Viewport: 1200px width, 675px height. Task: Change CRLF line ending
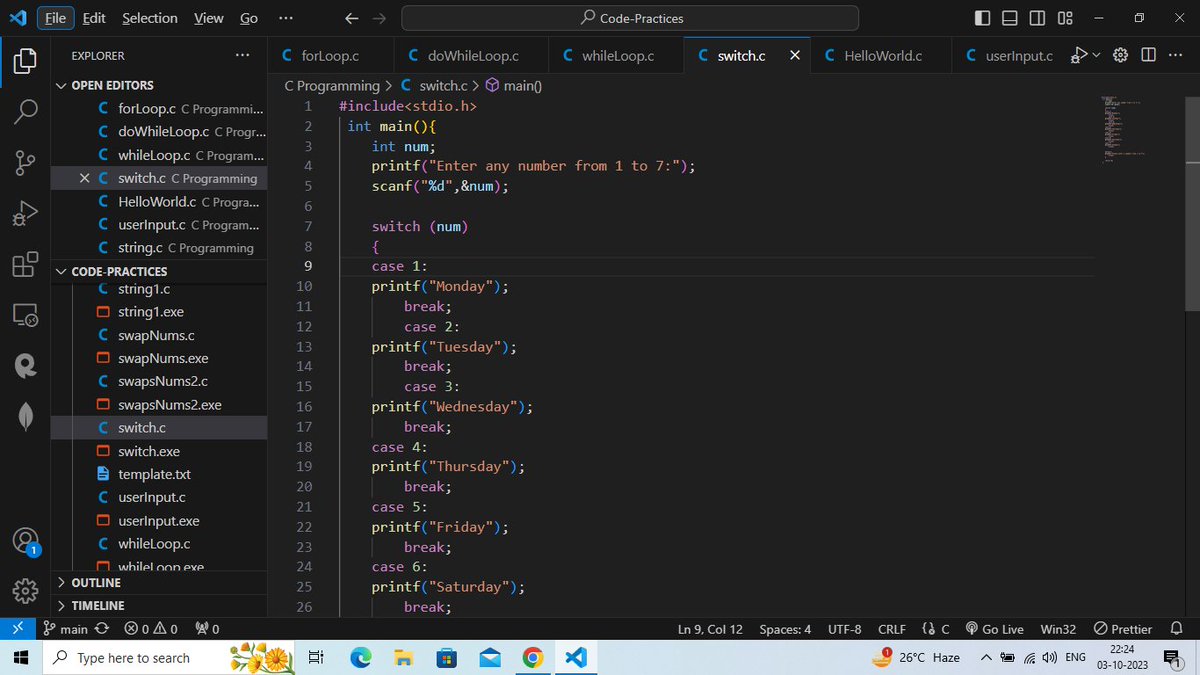coord(891,629)
